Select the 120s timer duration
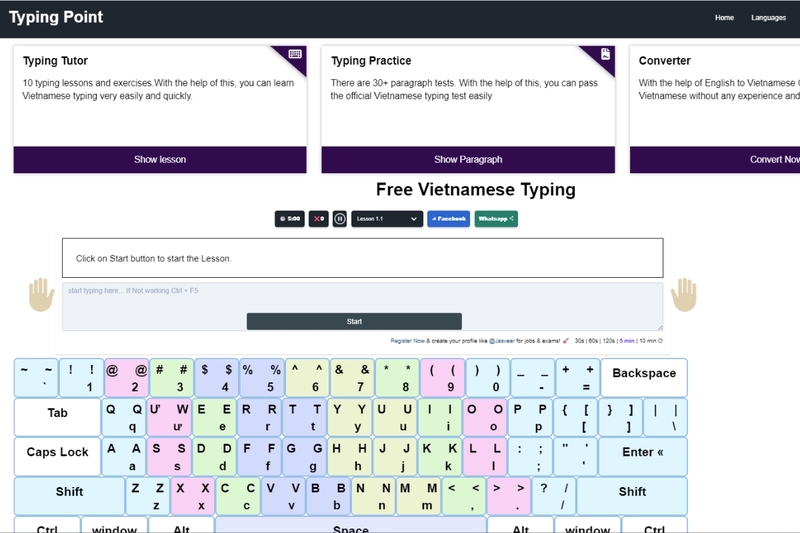This screenshot has height=533, width=800. click(609, 341)
